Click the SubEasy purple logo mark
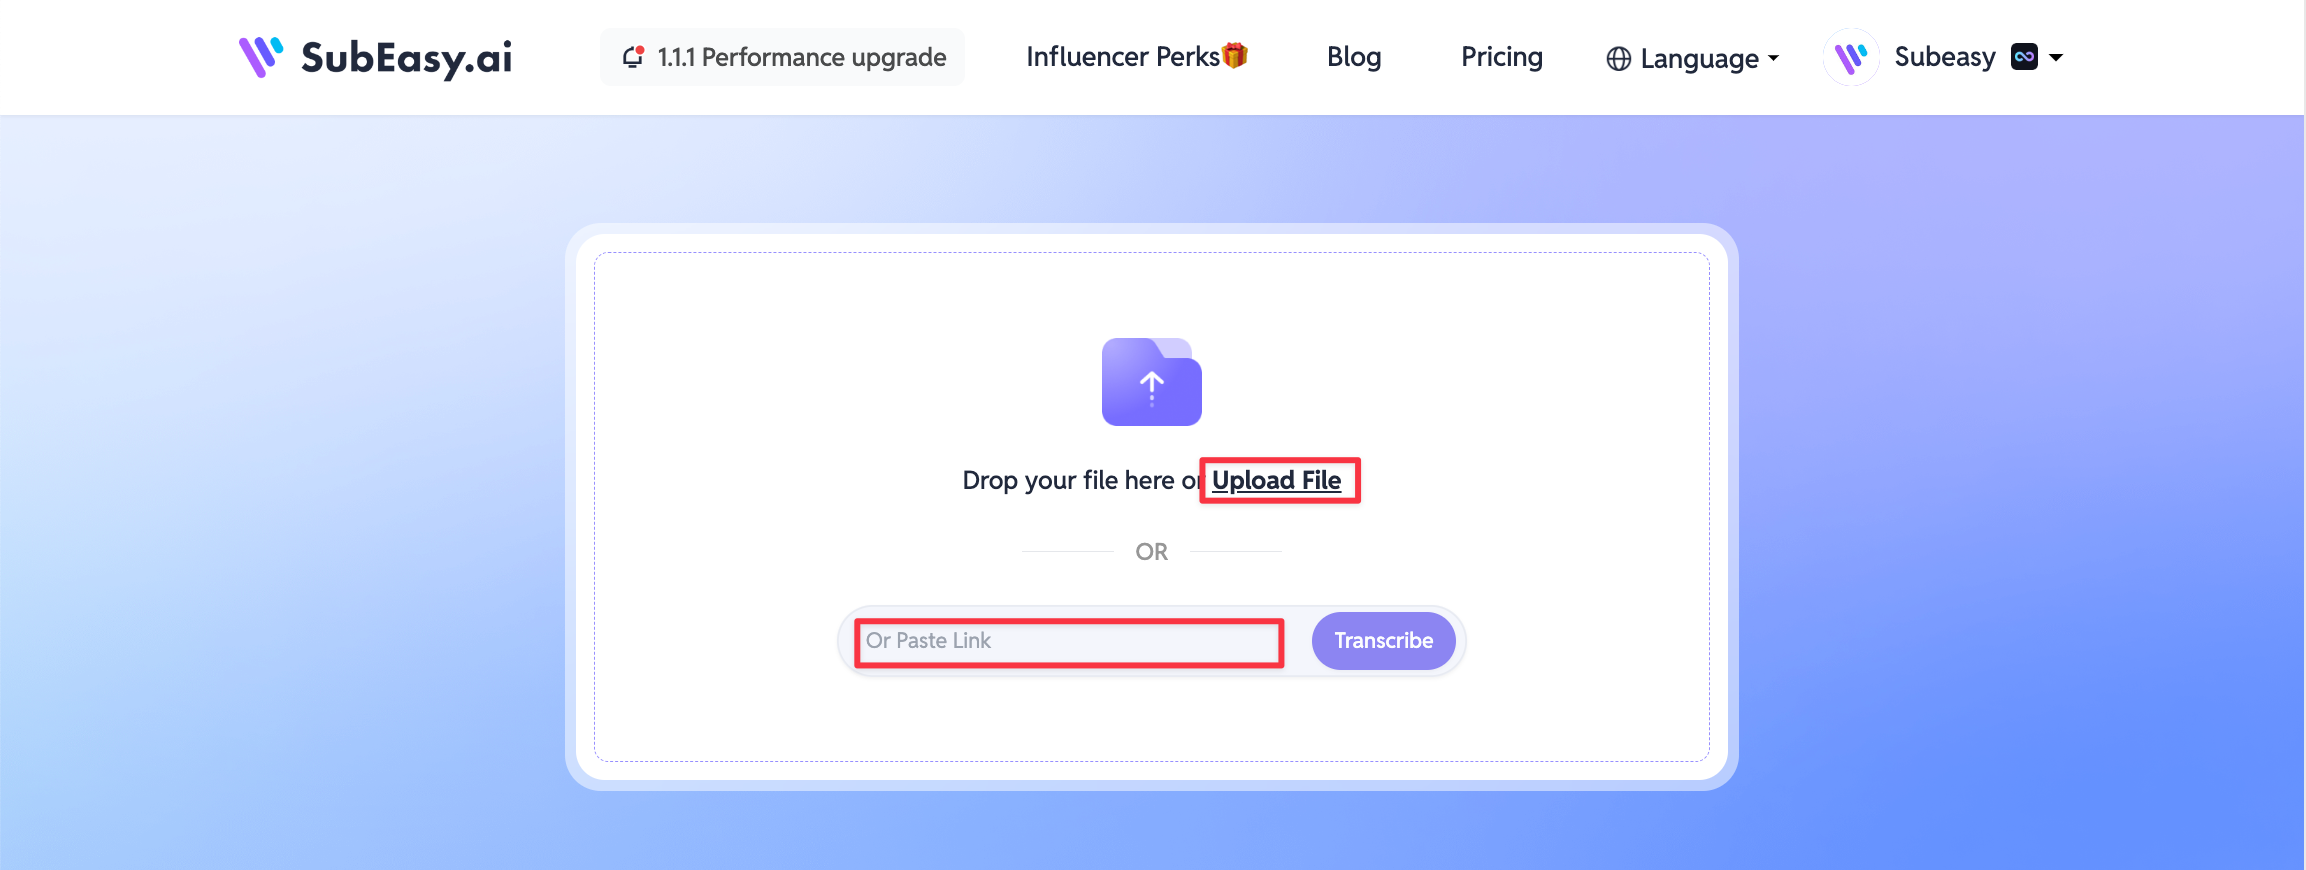The image size is (2306, 870). [261, 57]
